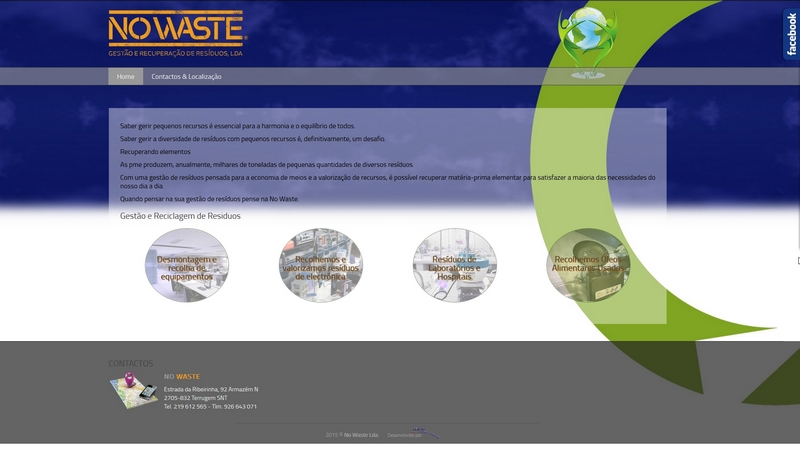Click the postal code 2705-832 Terrugem SNT
This screenshot has width=800, height=450.
[195, 398]
